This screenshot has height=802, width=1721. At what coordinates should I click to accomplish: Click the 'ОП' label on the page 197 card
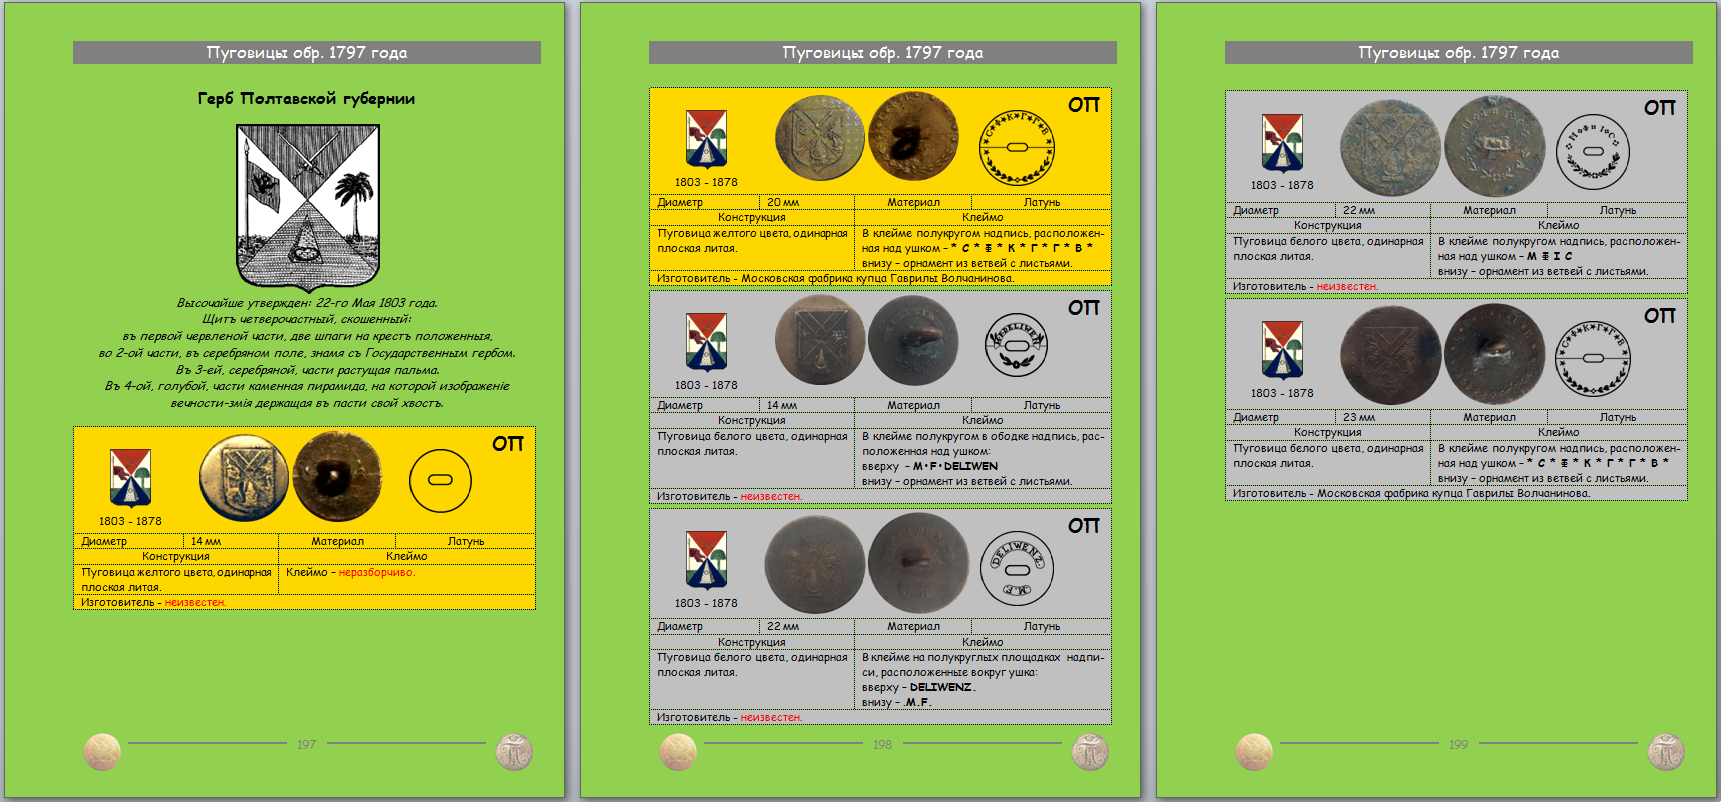coord(507,444)
